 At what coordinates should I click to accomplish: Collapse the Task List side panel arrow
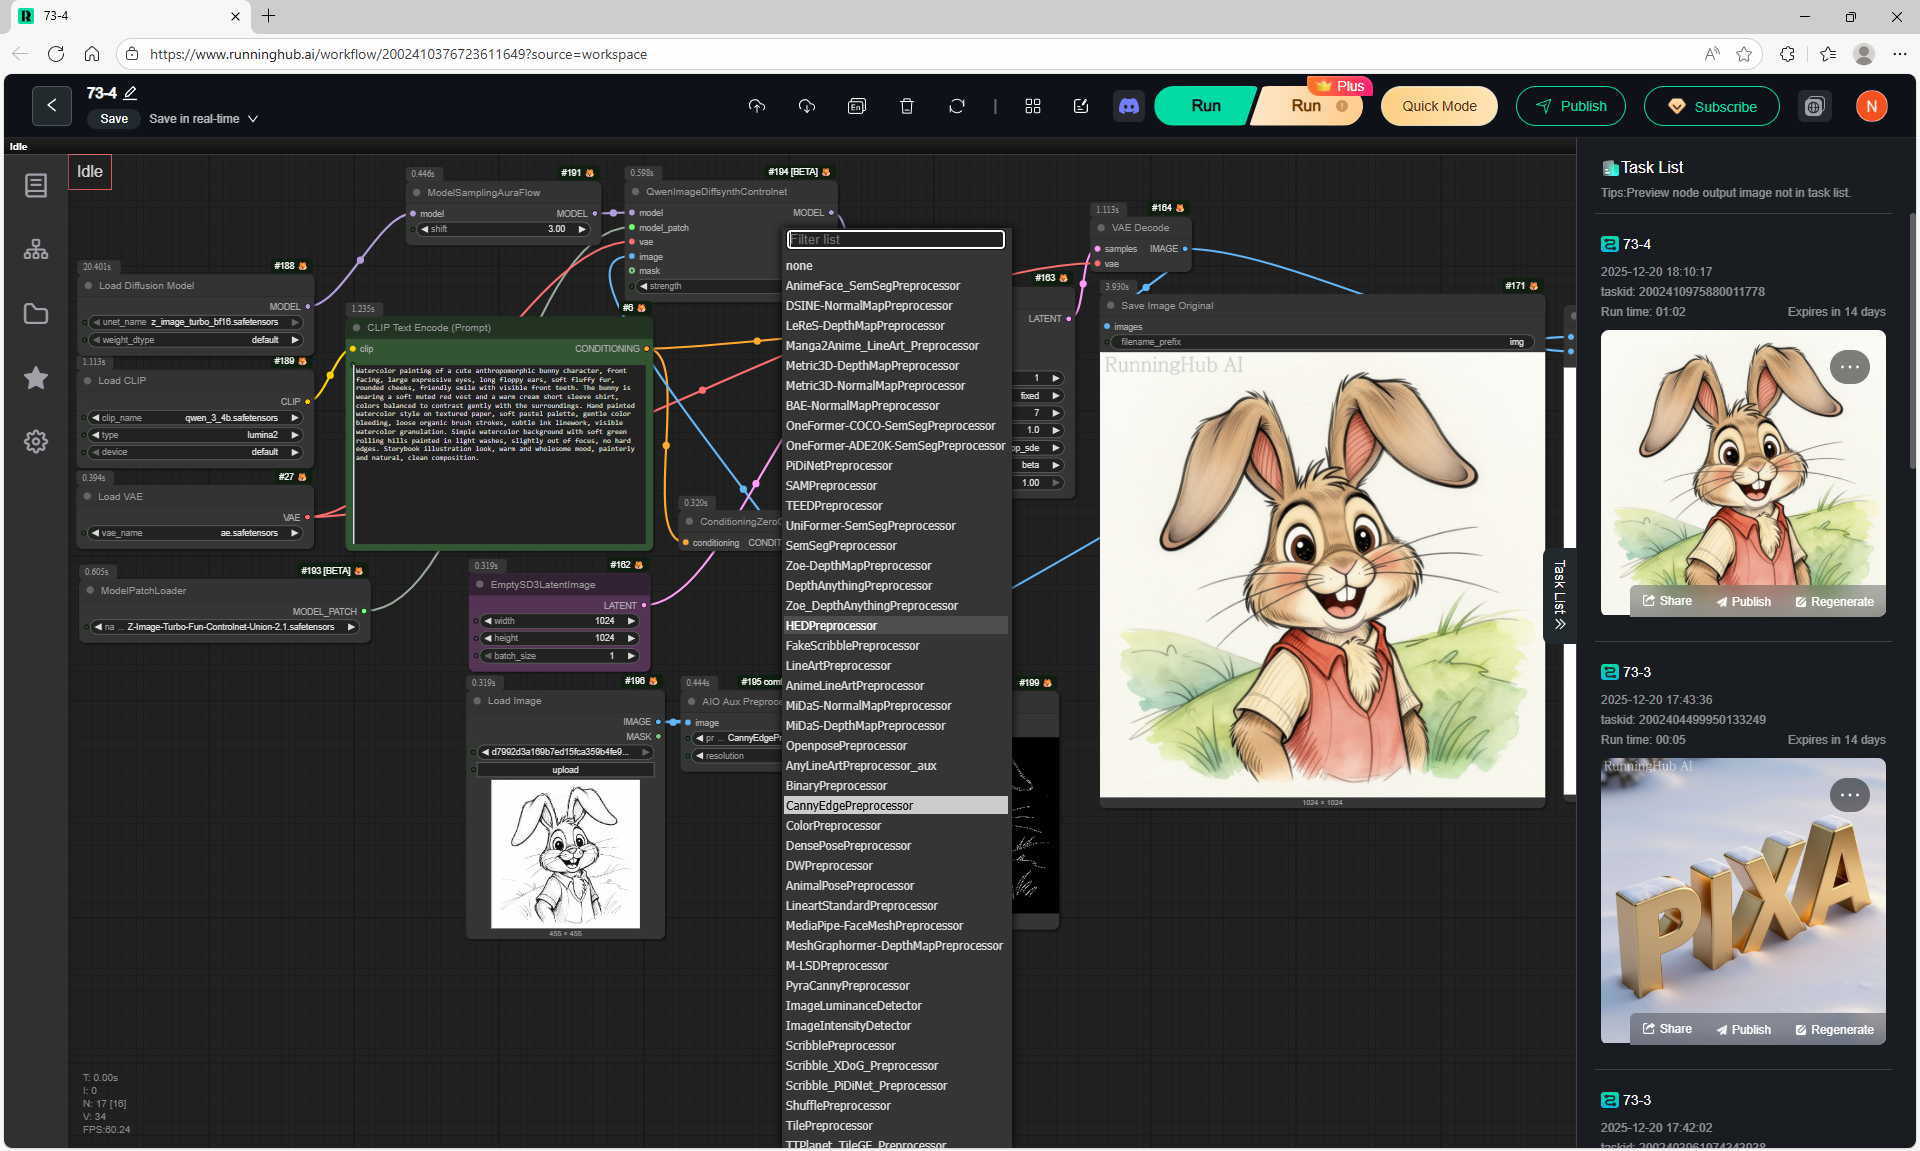point(1559,624)
